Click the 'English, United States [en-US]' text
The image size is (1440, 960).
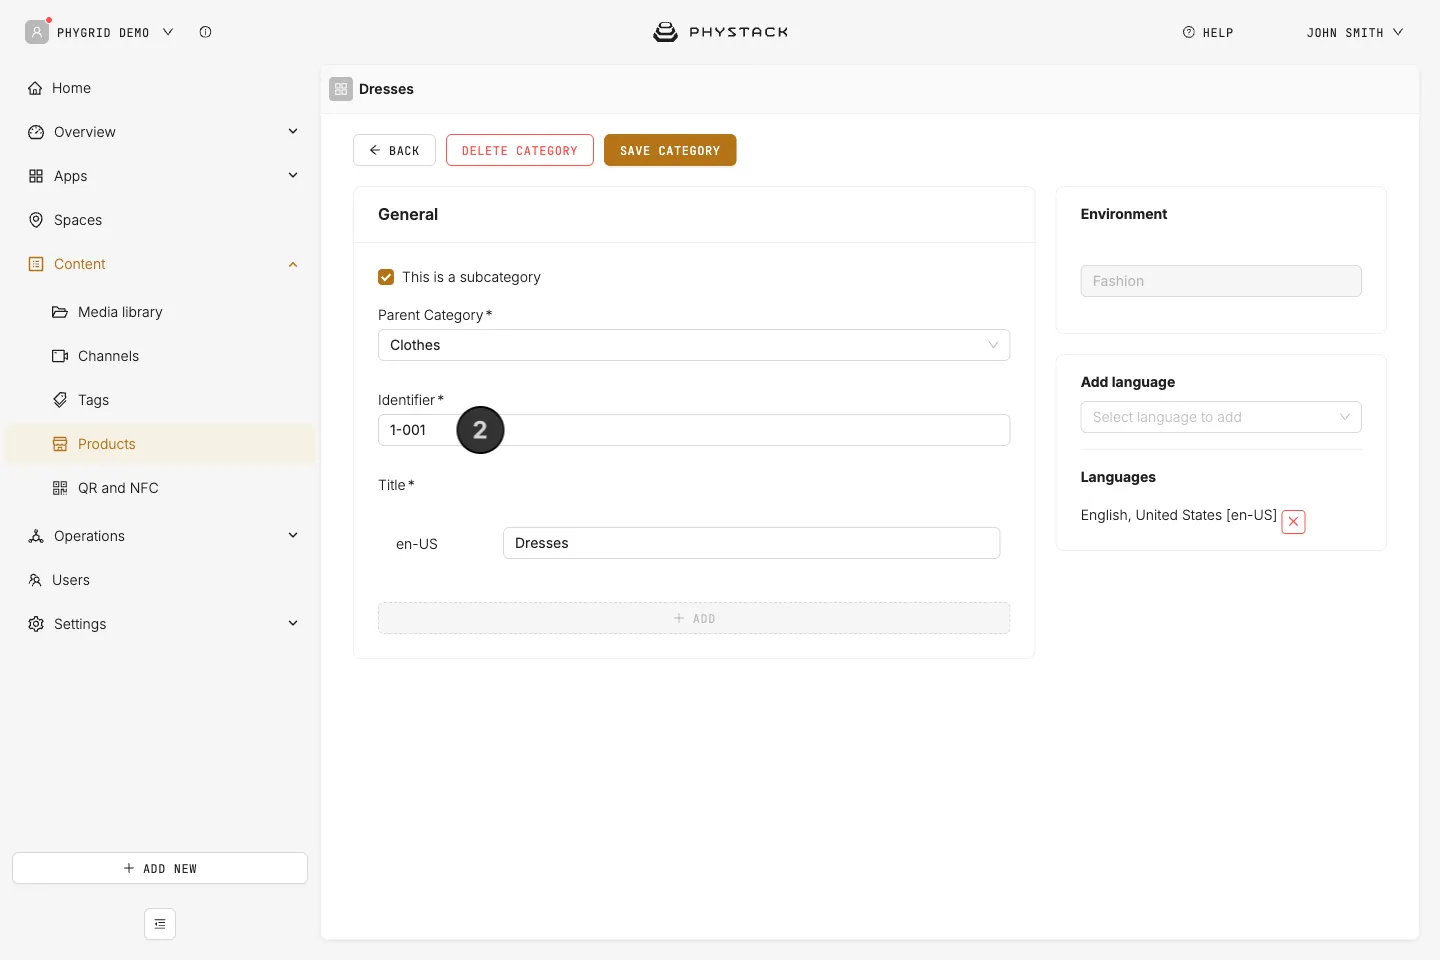pos(1179,515)
